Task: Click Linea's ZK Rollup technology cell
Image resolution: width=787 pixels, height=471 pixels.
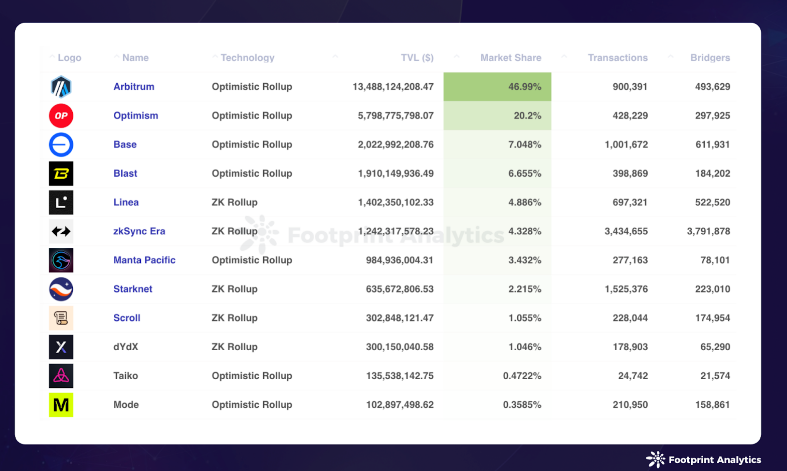Action: (234, 202)
